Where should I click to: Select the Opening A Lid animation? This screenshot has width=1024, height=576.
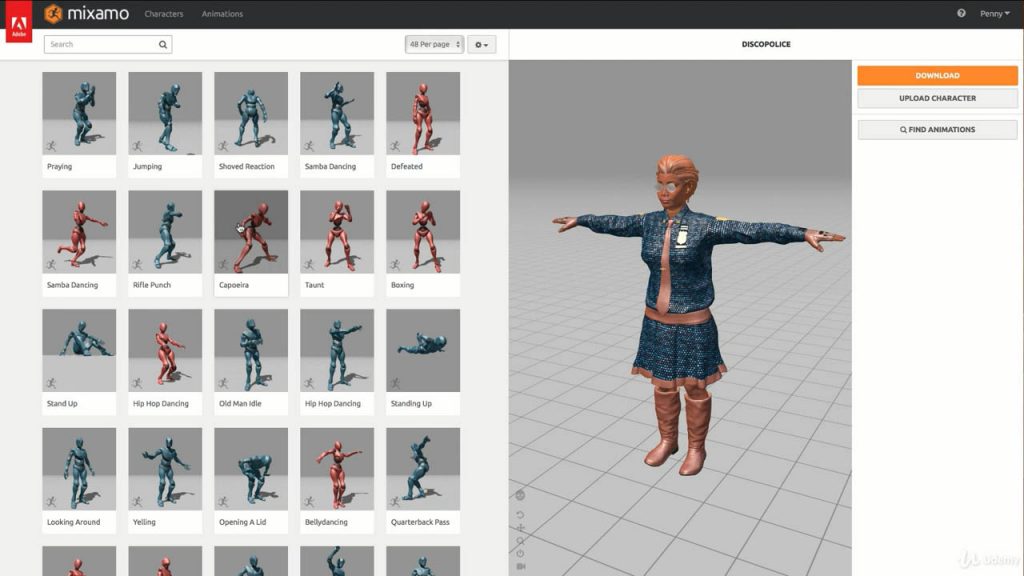[x=251, y=481]
